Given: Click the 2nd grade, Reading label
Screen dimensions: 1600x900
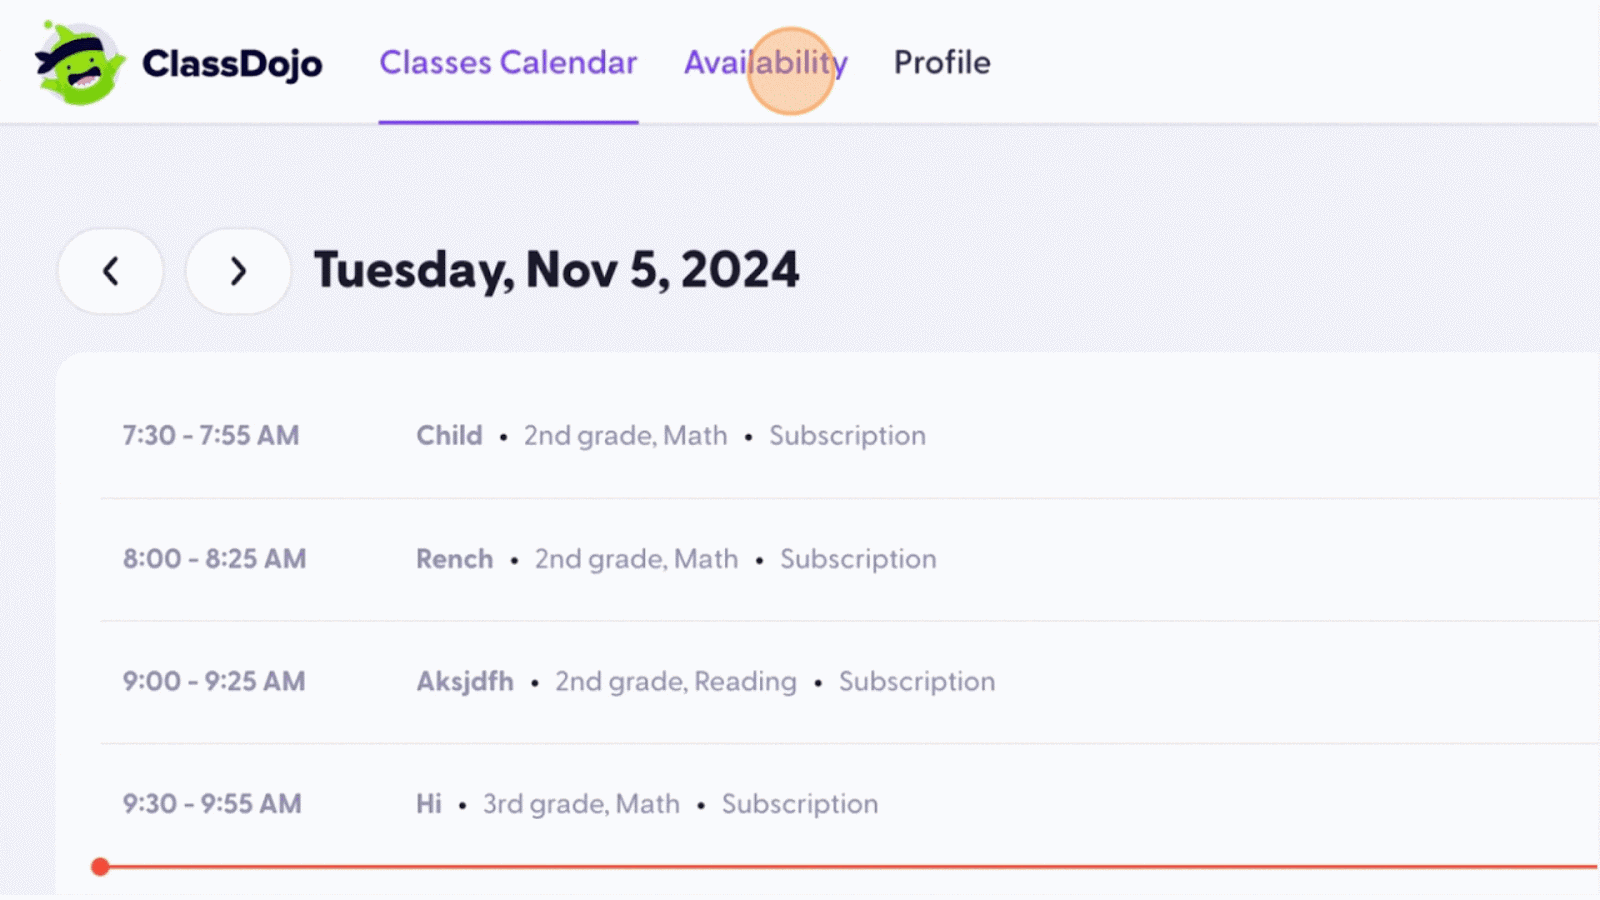Looking at the screenshot, I should pos(676,682).
